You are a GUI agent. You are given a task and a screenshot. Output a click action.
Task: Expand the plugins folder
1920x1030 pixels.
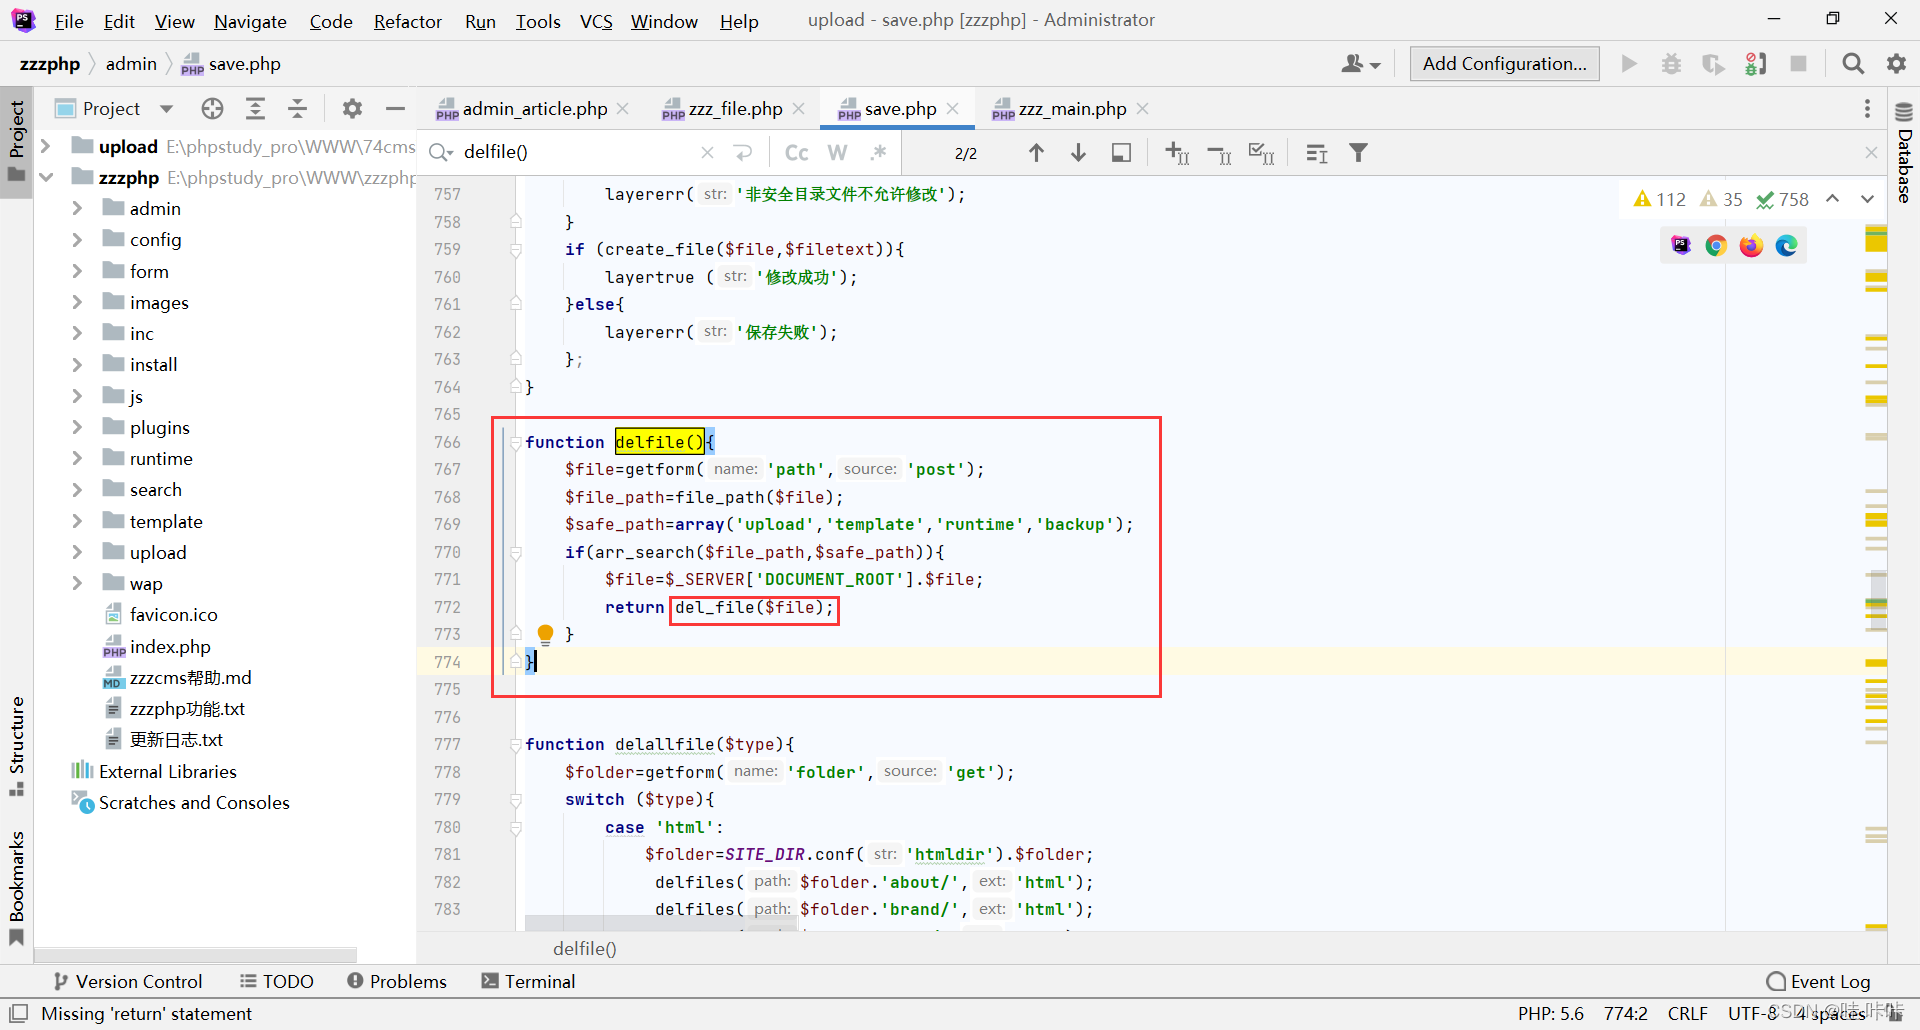(77, 427)
